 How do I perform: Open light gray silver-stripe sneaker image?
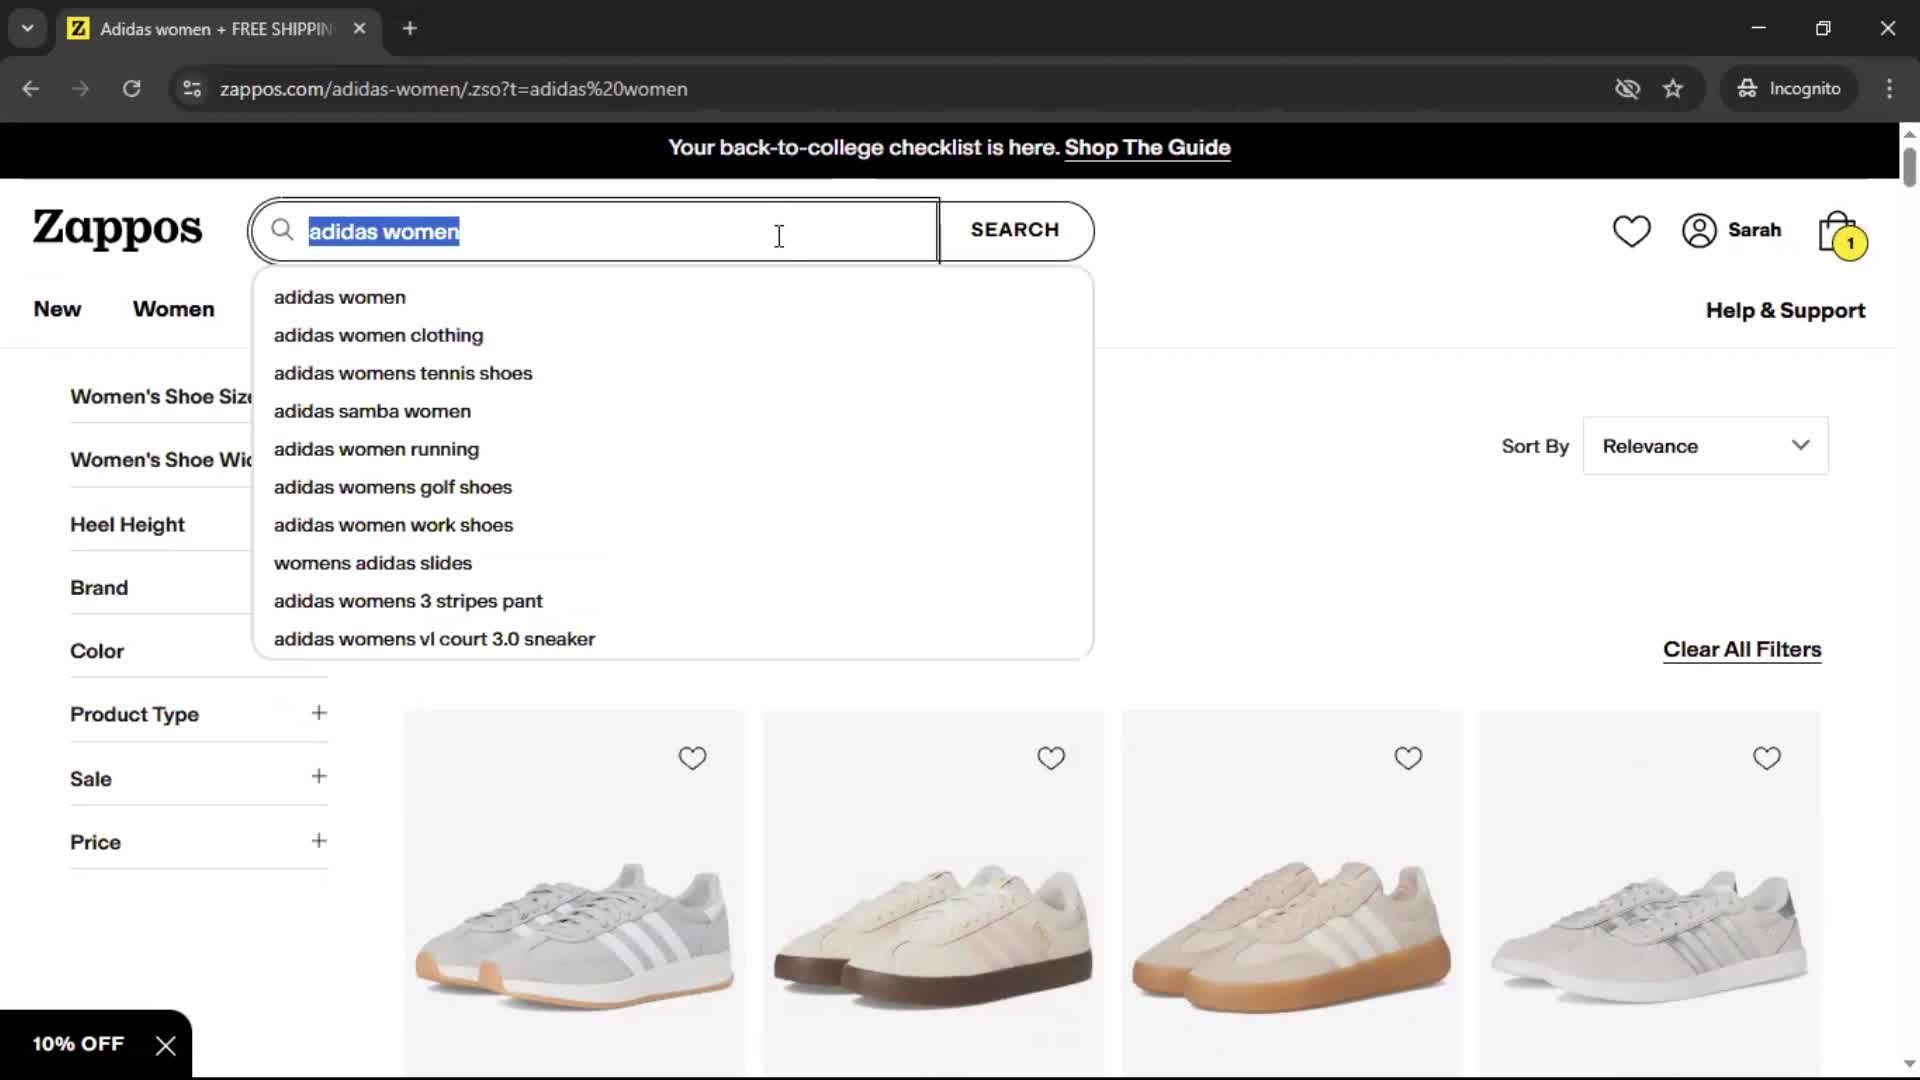click(x=1649, y=895)
